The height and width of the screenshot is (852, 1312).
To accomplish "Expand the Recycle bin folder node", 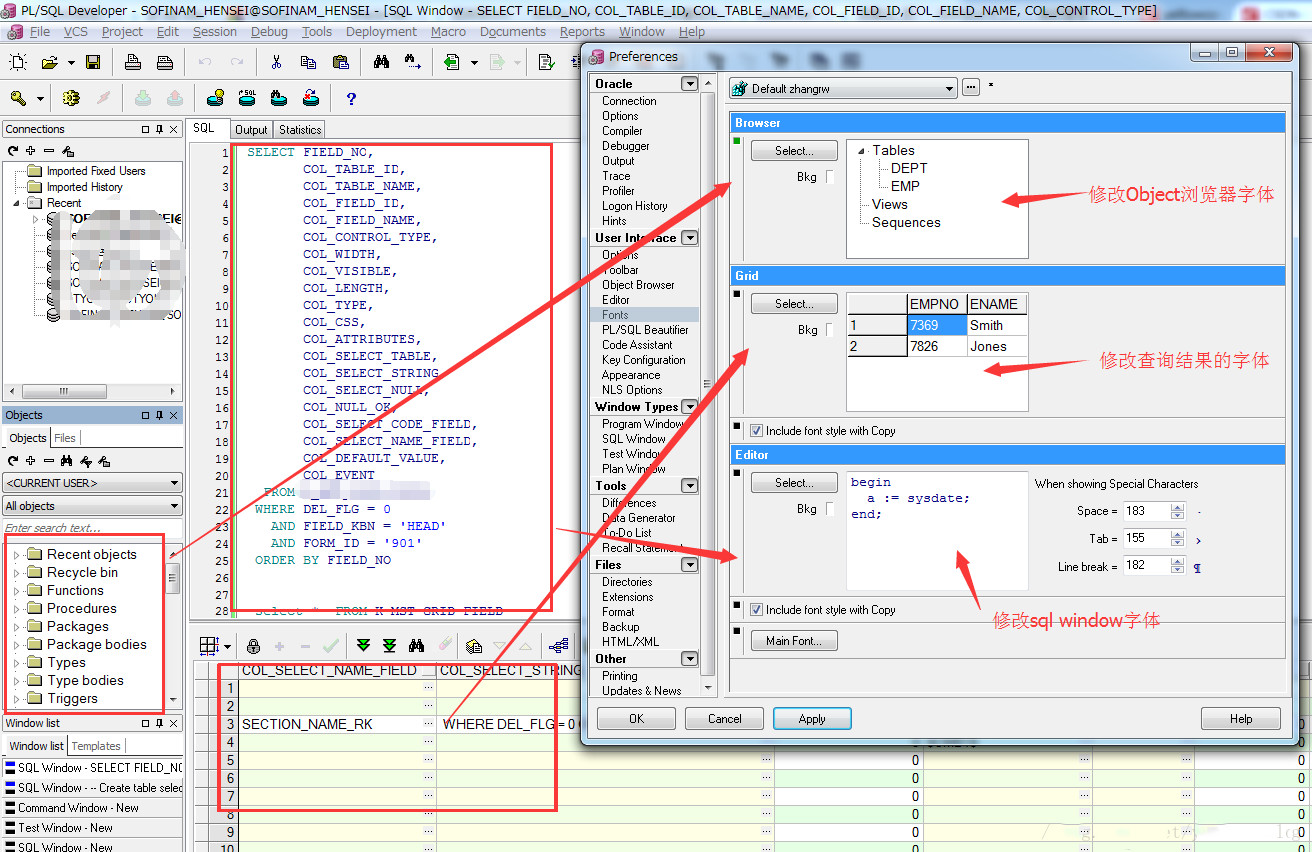I will point(16,573).
